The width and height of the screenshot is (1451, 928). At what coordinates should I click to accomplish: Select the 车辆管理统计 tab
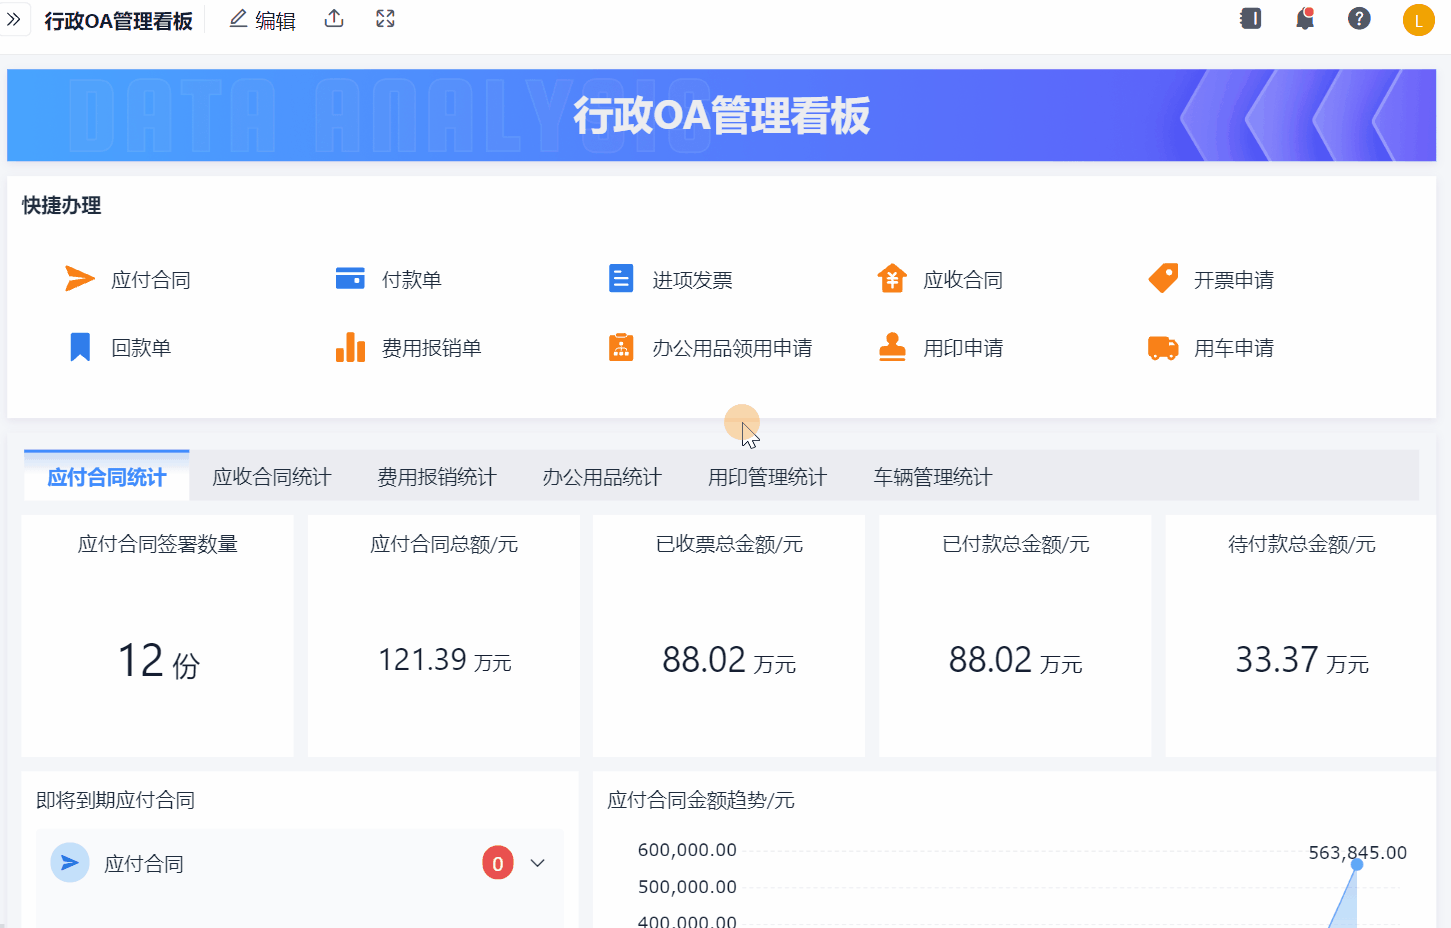pos(932,477)
